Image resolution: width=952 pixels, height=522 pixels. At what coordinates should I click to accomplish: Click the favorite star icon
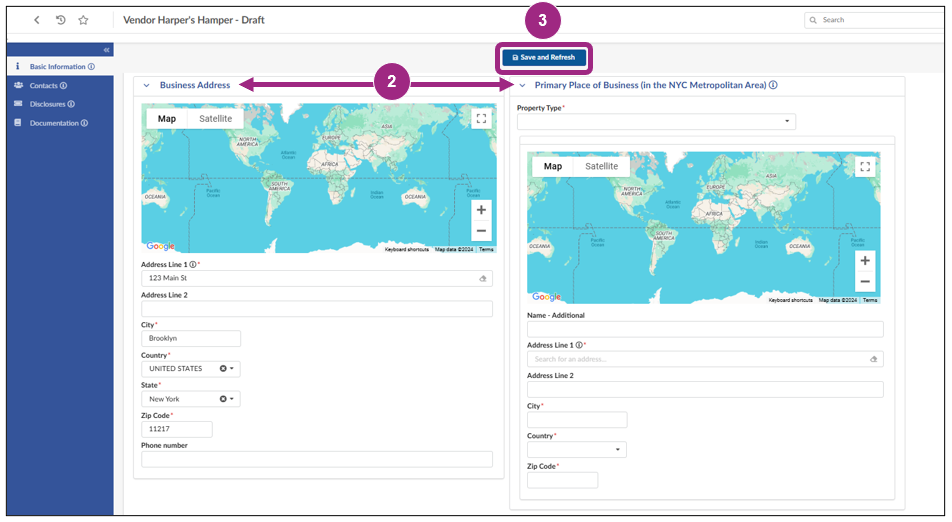tap(84, 20)
